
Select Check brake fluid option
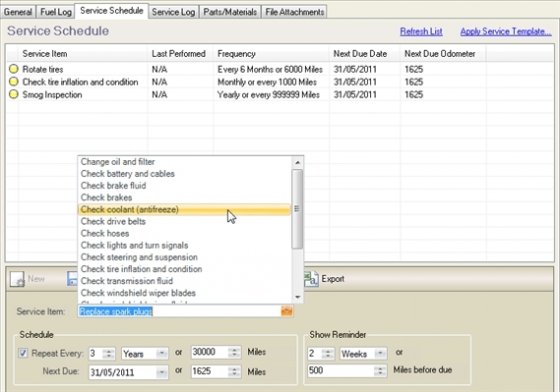coord(184,186)
